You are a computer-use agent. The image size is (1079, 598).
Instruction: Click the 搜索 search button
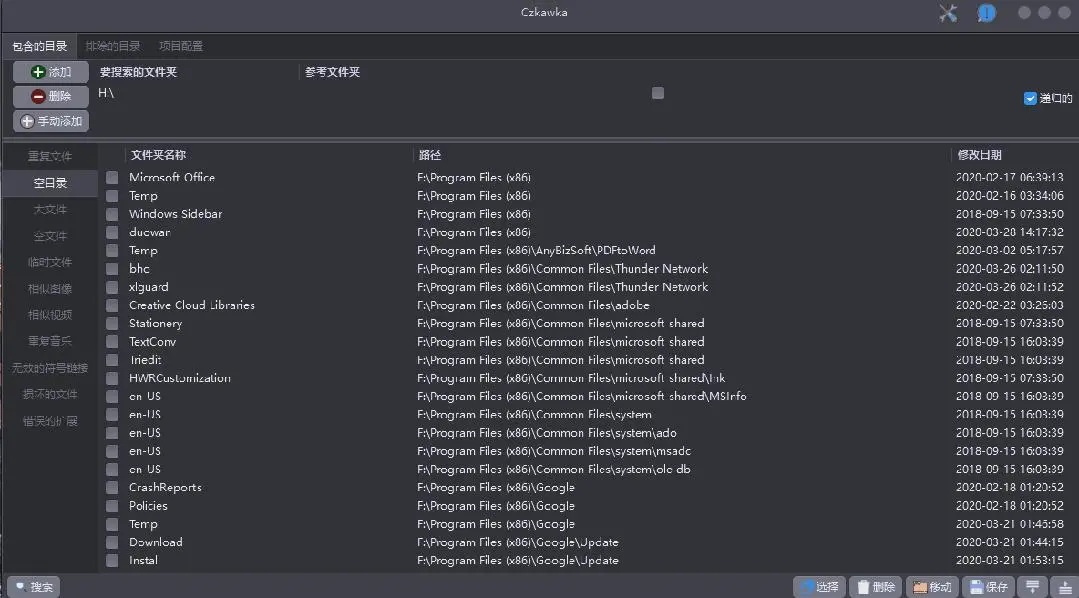click(x=34, y=587)
